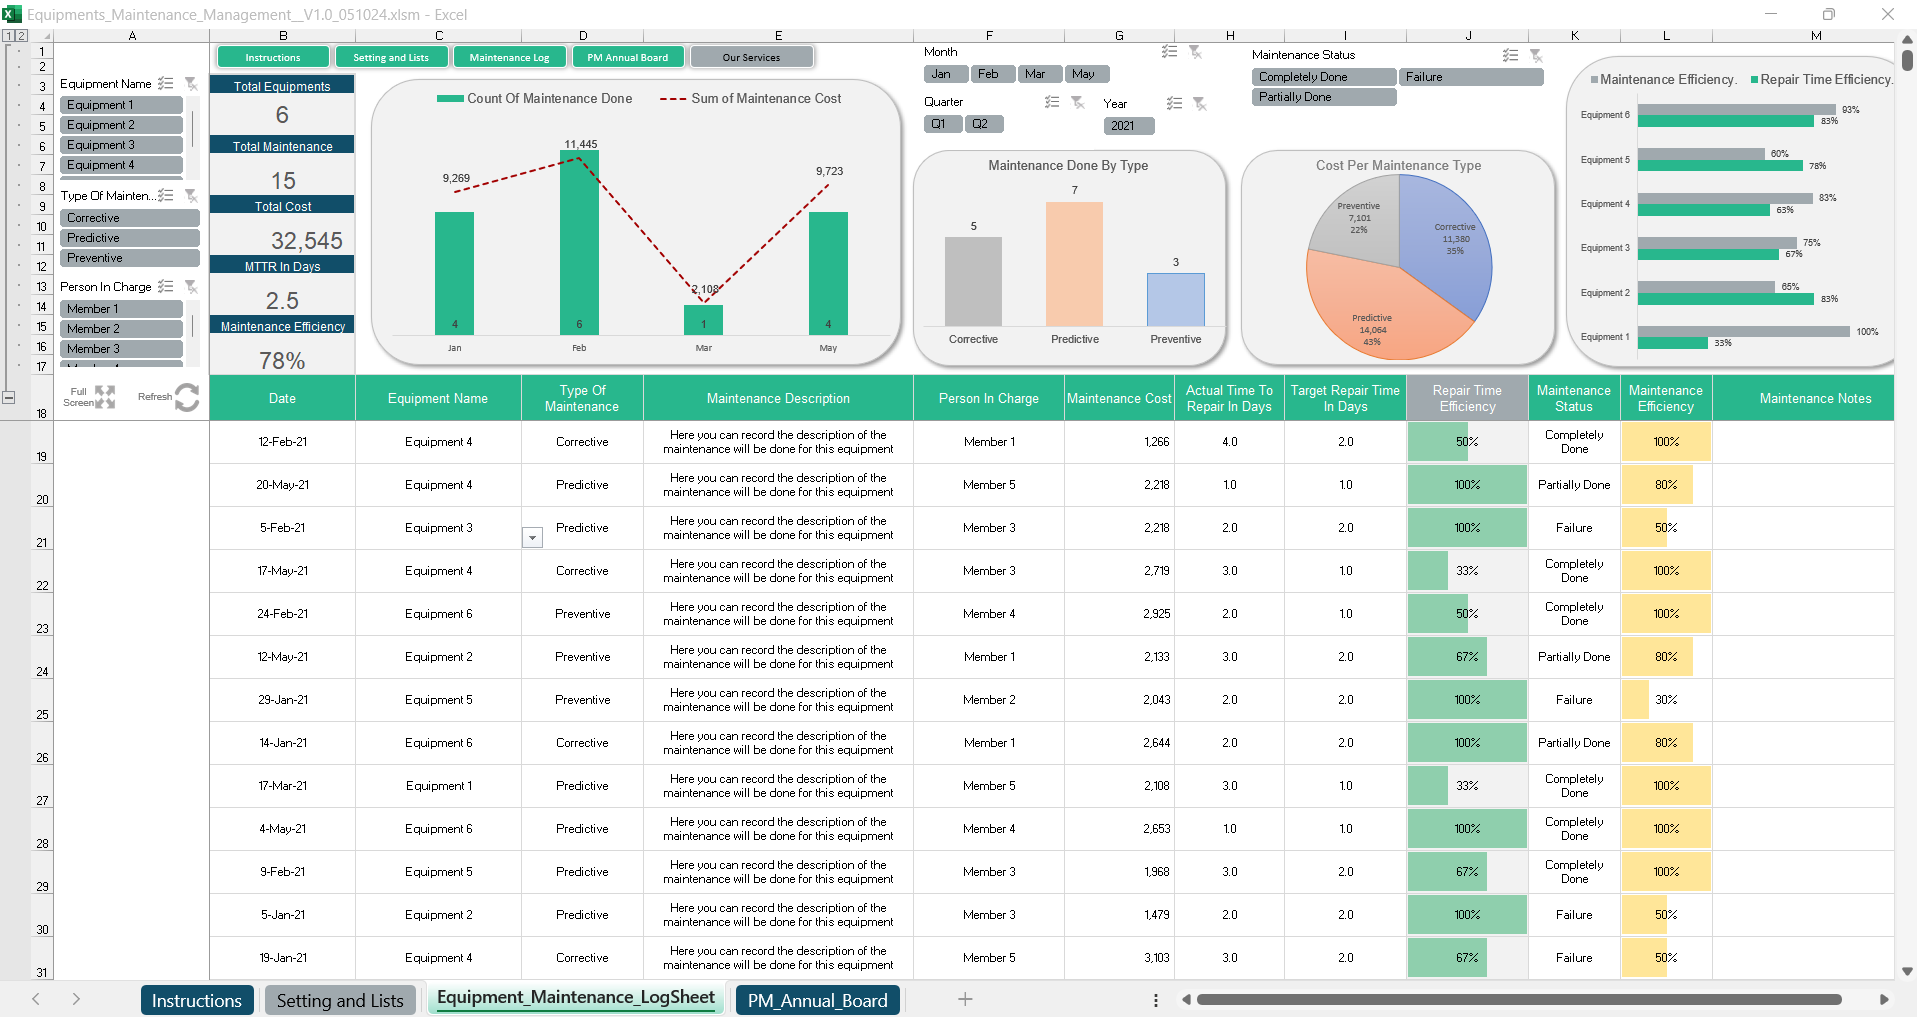The image size is (1917, 1017).
Task: Clear filter on Type Of Maintenance slicer
Action: (190, 196)
